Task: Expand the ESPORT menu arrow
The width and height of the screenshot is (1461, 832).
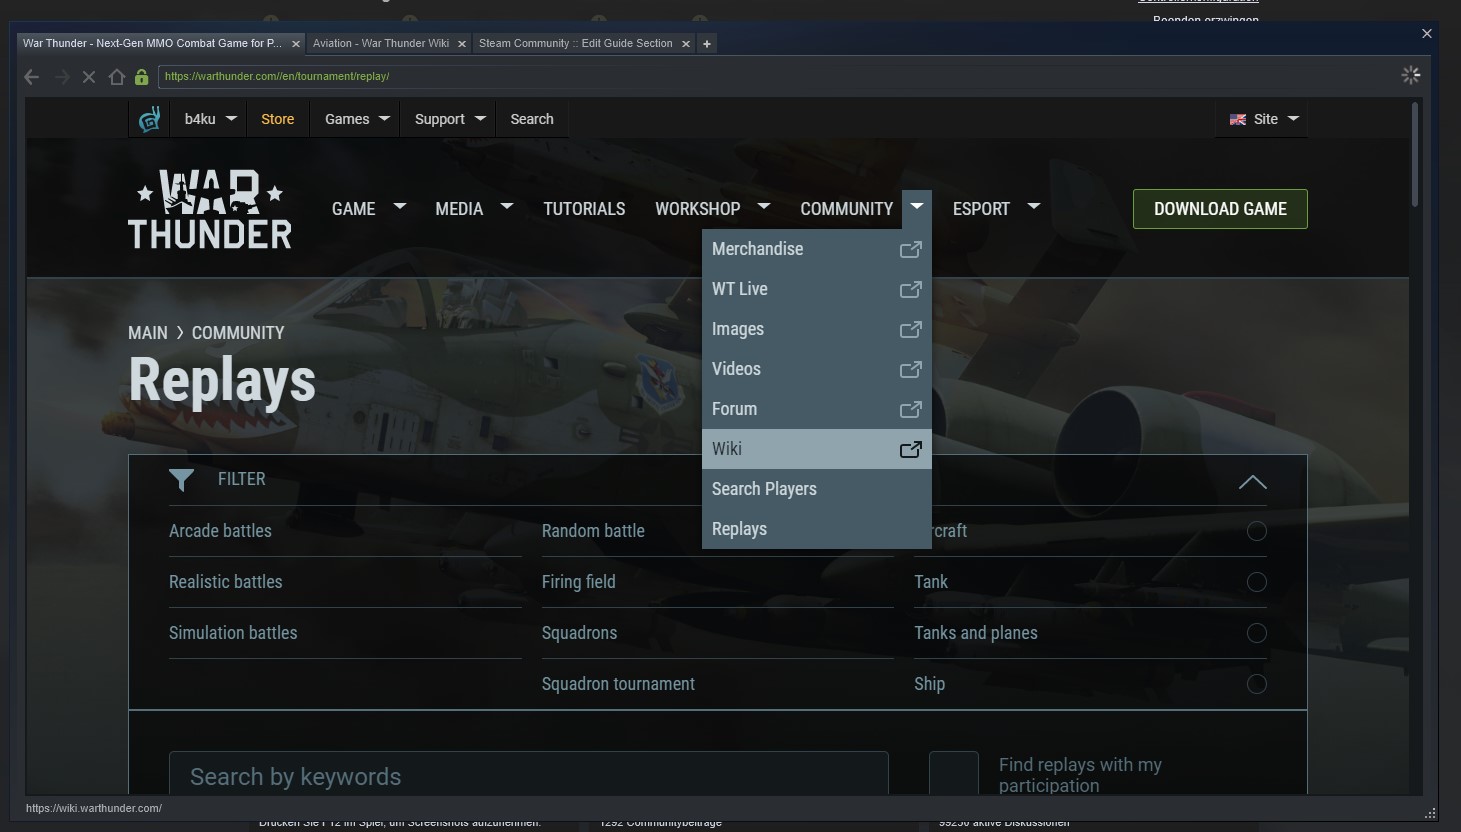Action: [x=1034, y=207]
